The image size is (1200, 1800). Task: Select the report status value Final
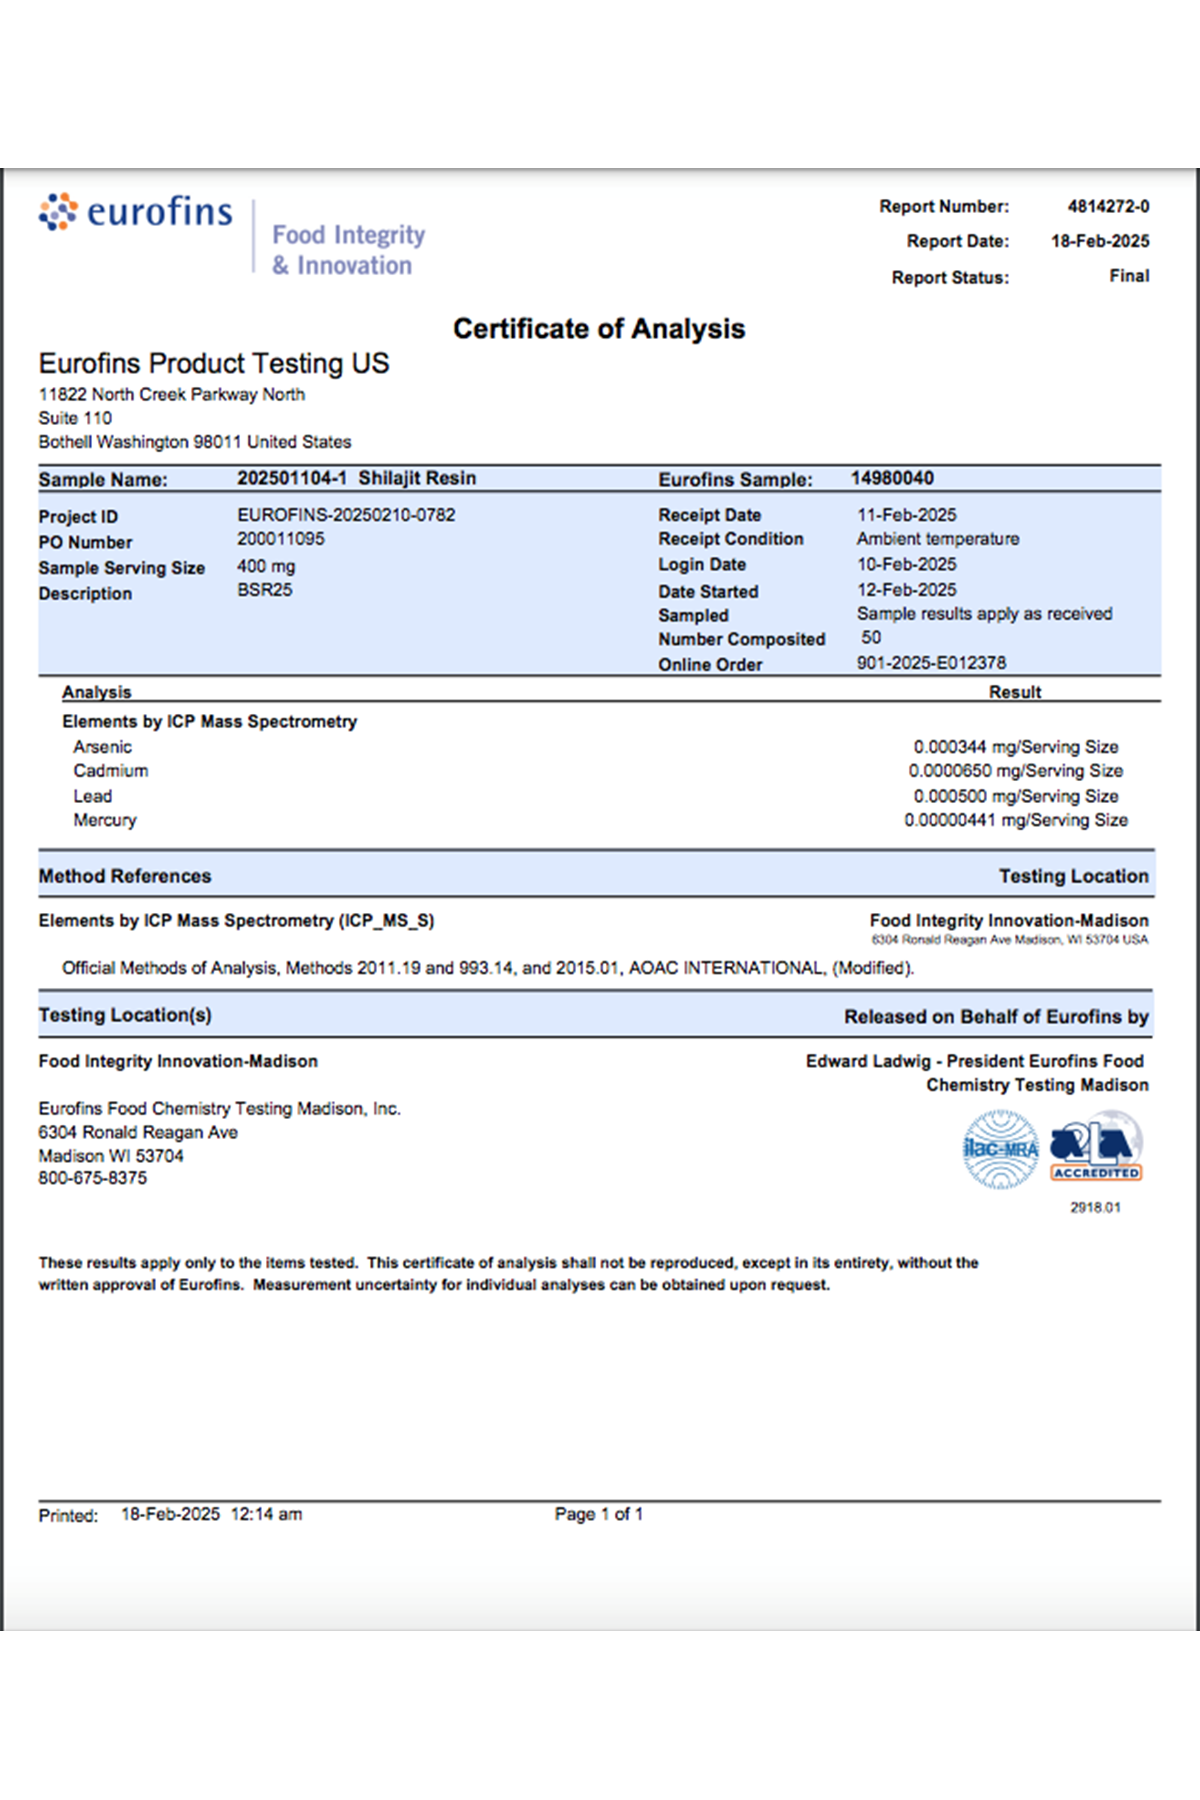point(1129,276)
